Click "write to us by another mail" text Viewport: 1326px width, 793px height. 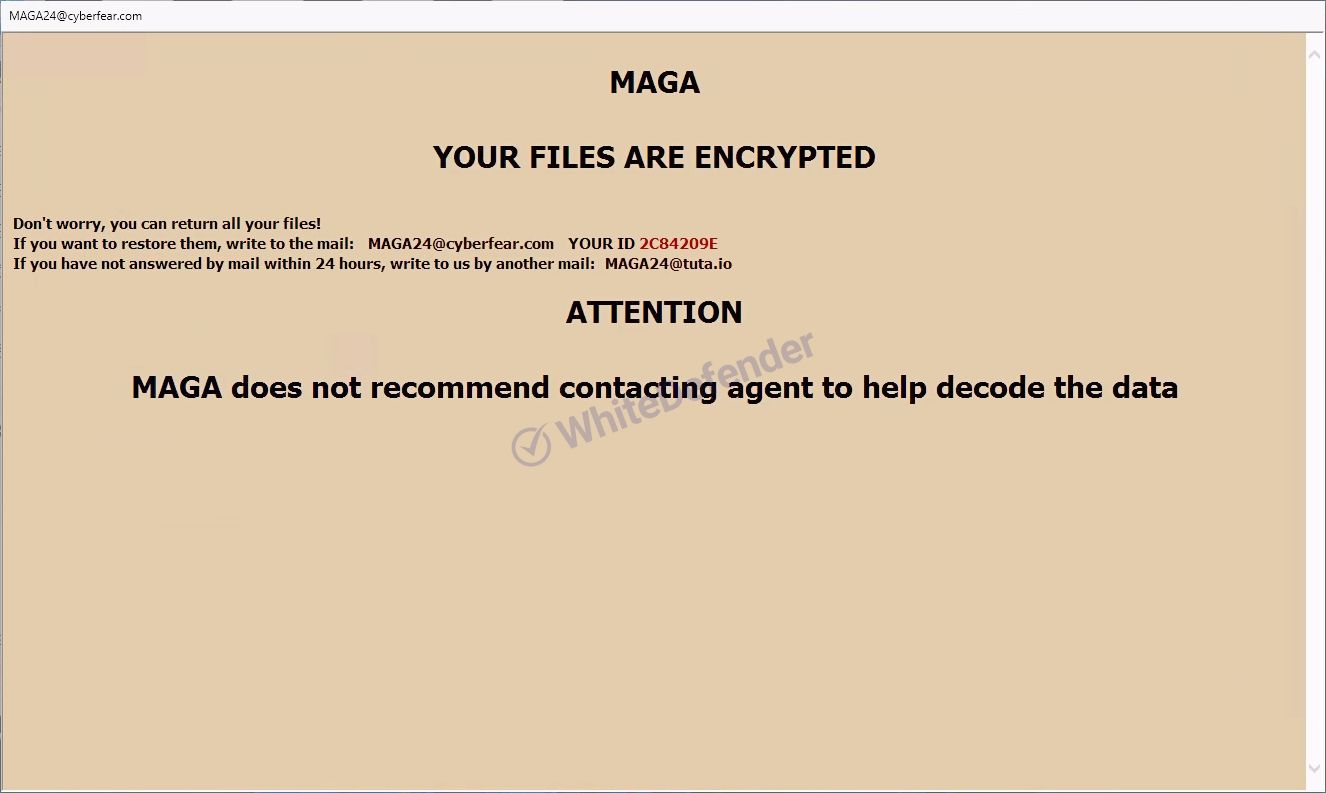point(494,264)
